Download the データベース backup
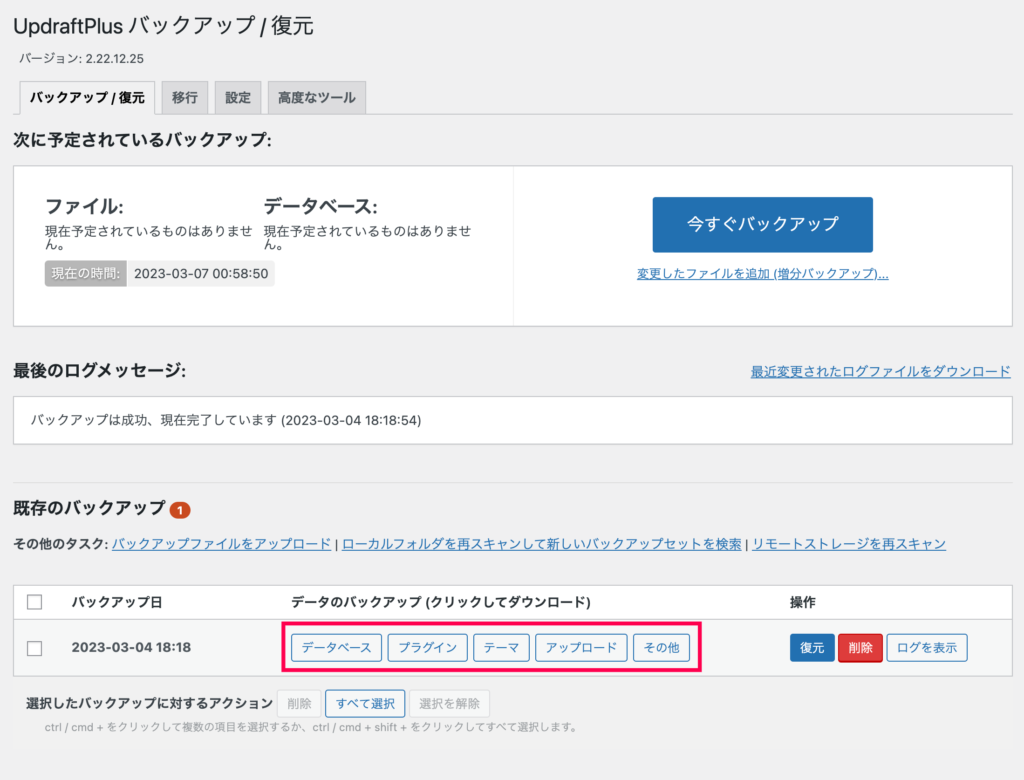This screenshot has height=780, width=1024. tap(336, 647)
